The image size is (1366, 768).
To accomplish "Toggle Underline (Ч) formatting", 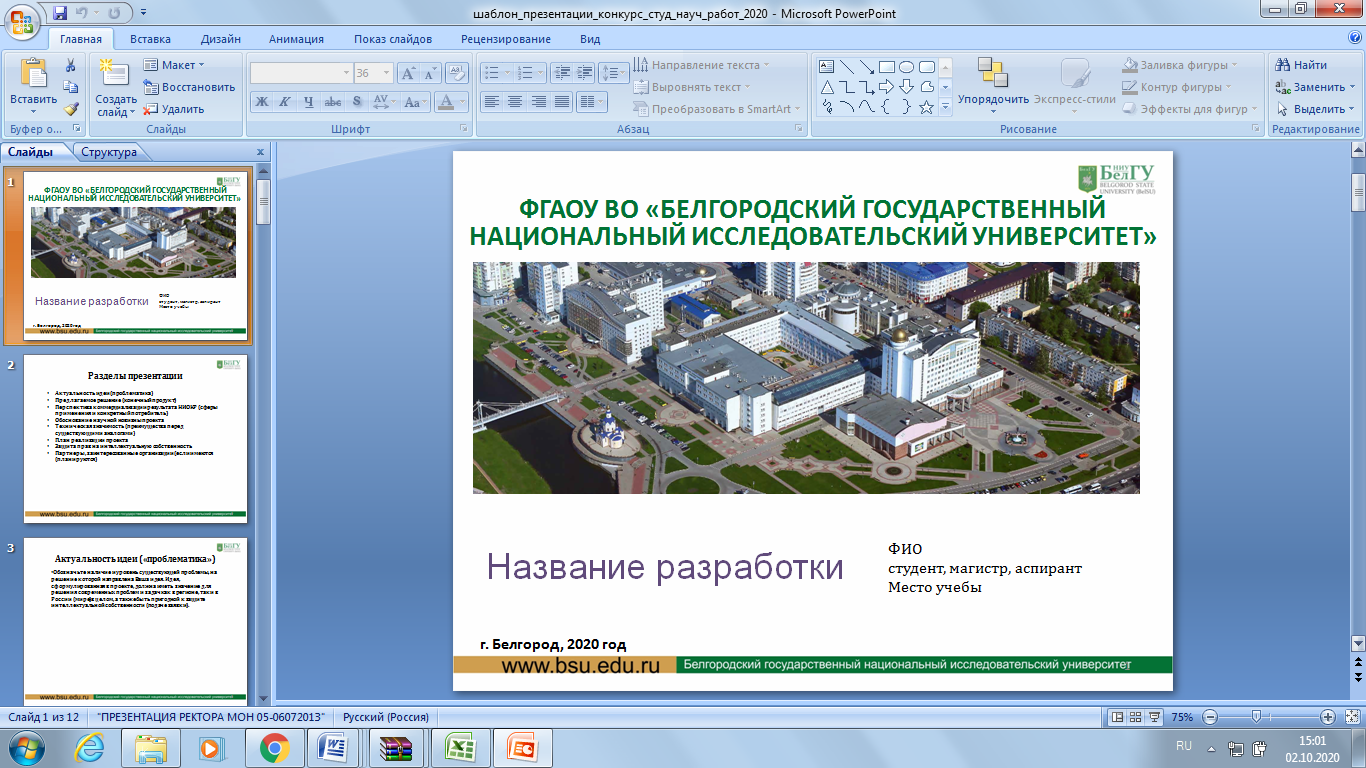I will tap(309, 101).
